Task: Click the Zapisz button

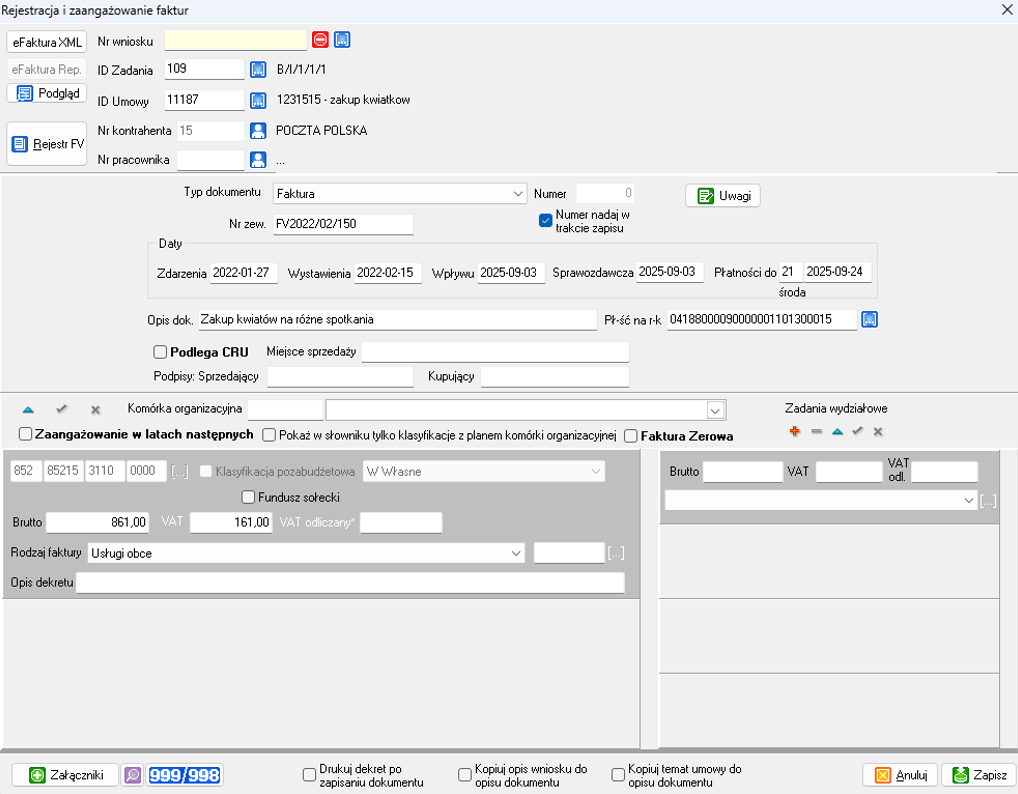Action: (x=978, y=775)
